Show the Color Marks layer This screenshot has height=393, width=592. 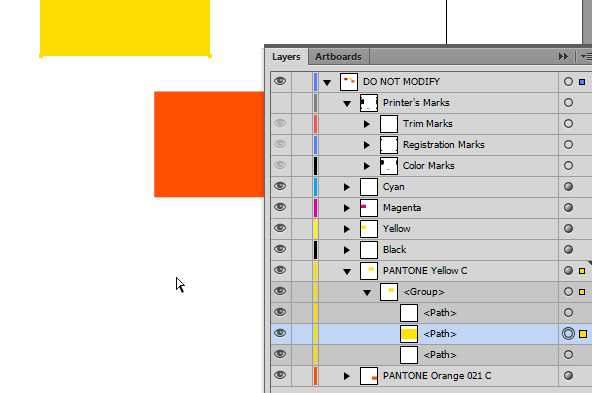(x=280, y=165)
